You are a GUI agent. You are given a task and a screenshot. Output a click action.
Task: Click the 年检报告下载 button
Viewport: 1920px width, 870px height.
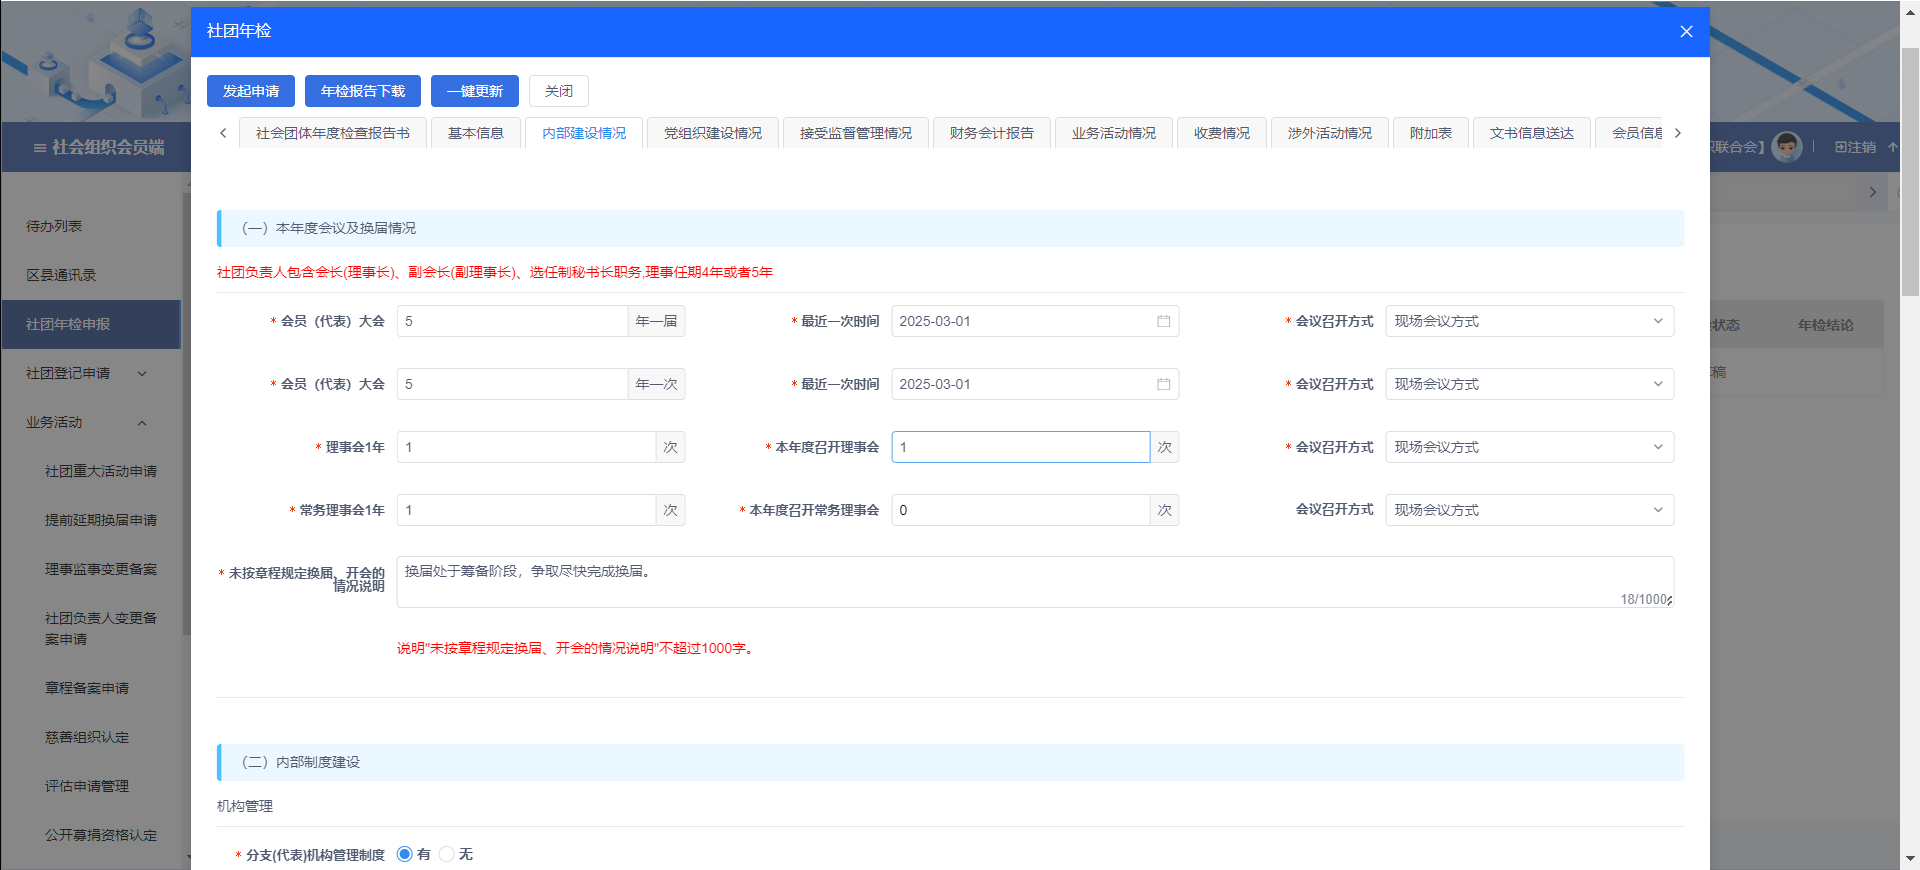click(x=362, y=91)
